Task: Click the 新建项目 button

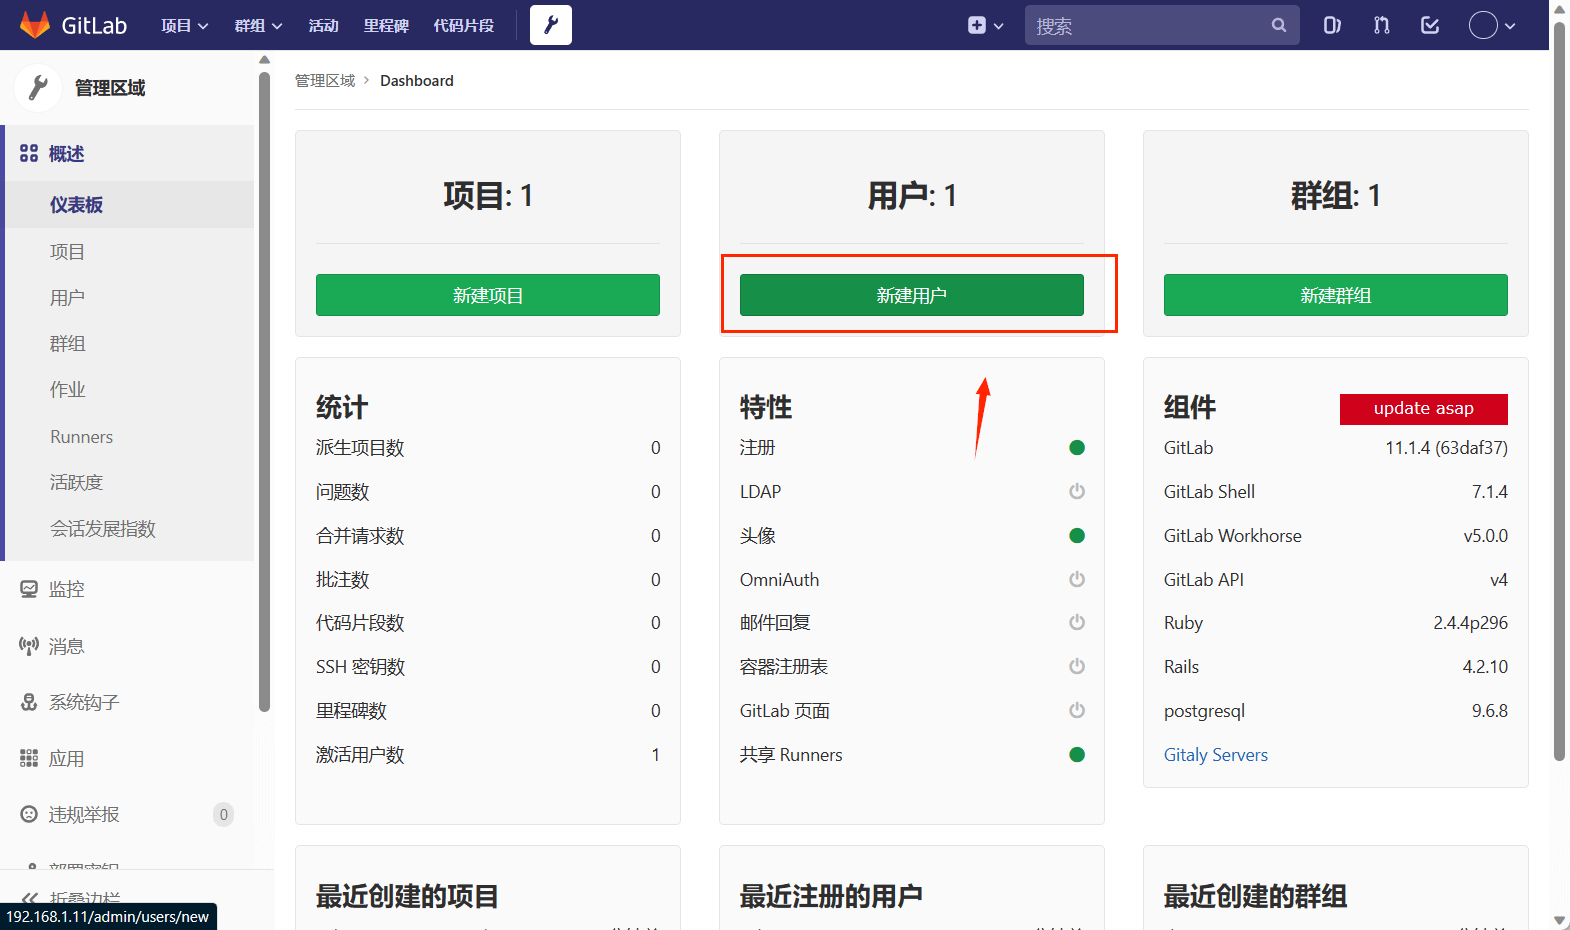Action: tap(488, 295)
